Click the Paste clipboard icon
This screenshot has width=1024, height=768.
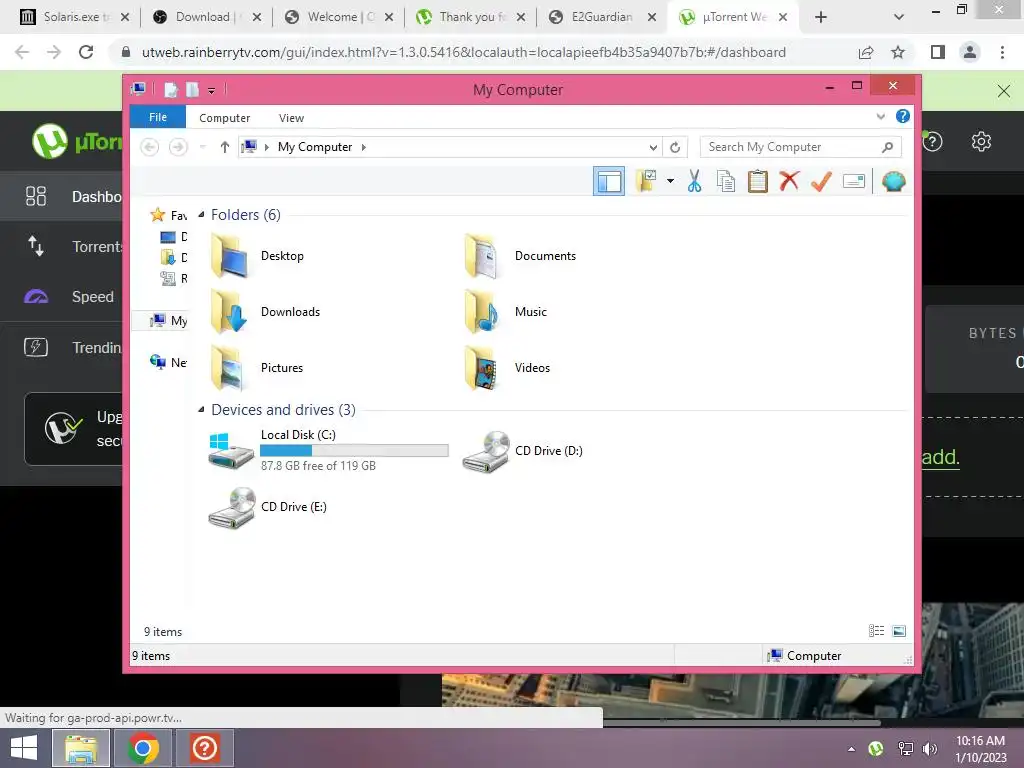[x=758, y=181]
